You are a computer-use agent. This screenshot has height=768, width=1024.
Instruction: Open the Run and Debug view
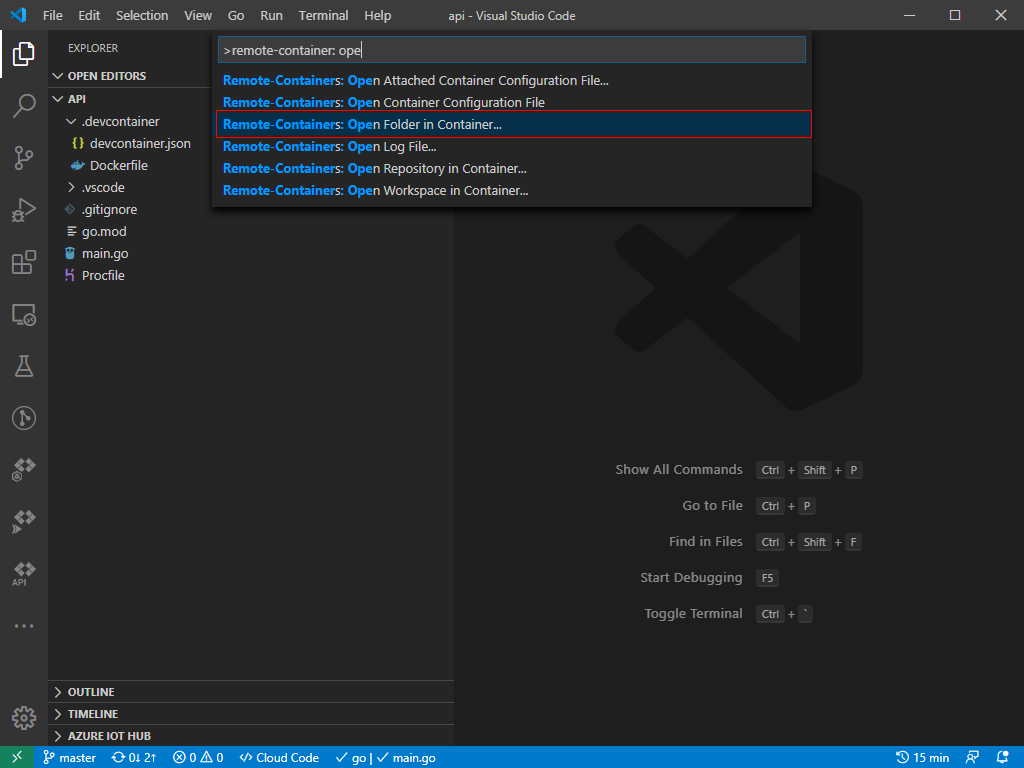[x=24, y=210]
